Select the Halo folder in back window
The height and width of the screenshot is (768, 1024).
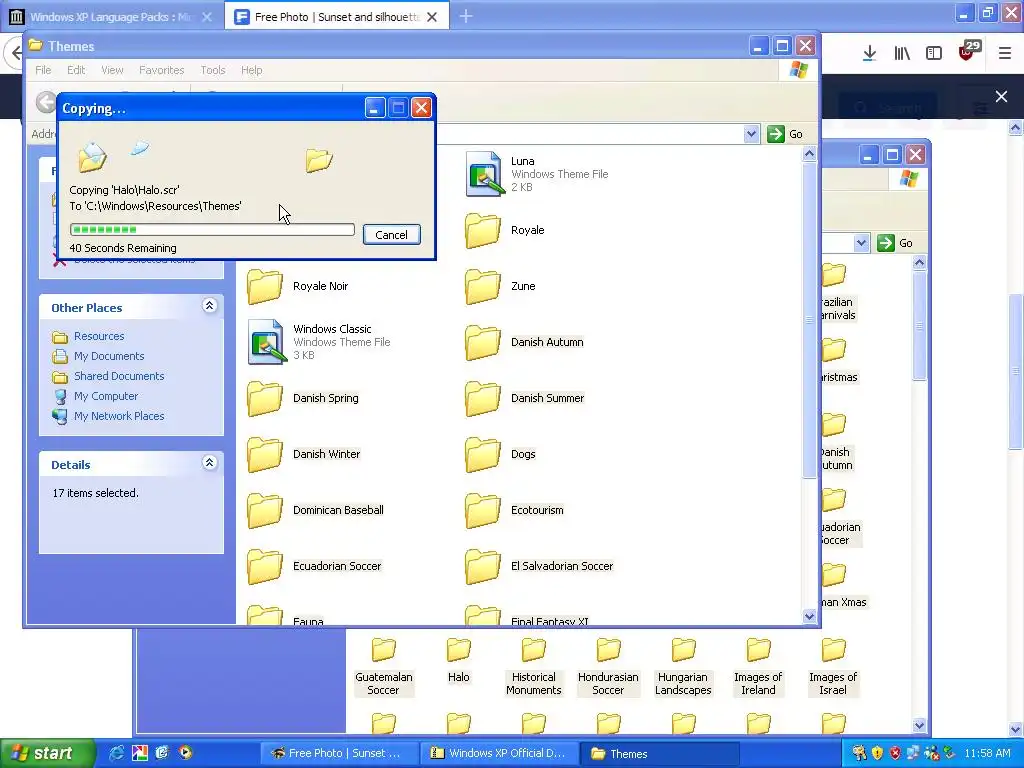click(x=458, y=650)
